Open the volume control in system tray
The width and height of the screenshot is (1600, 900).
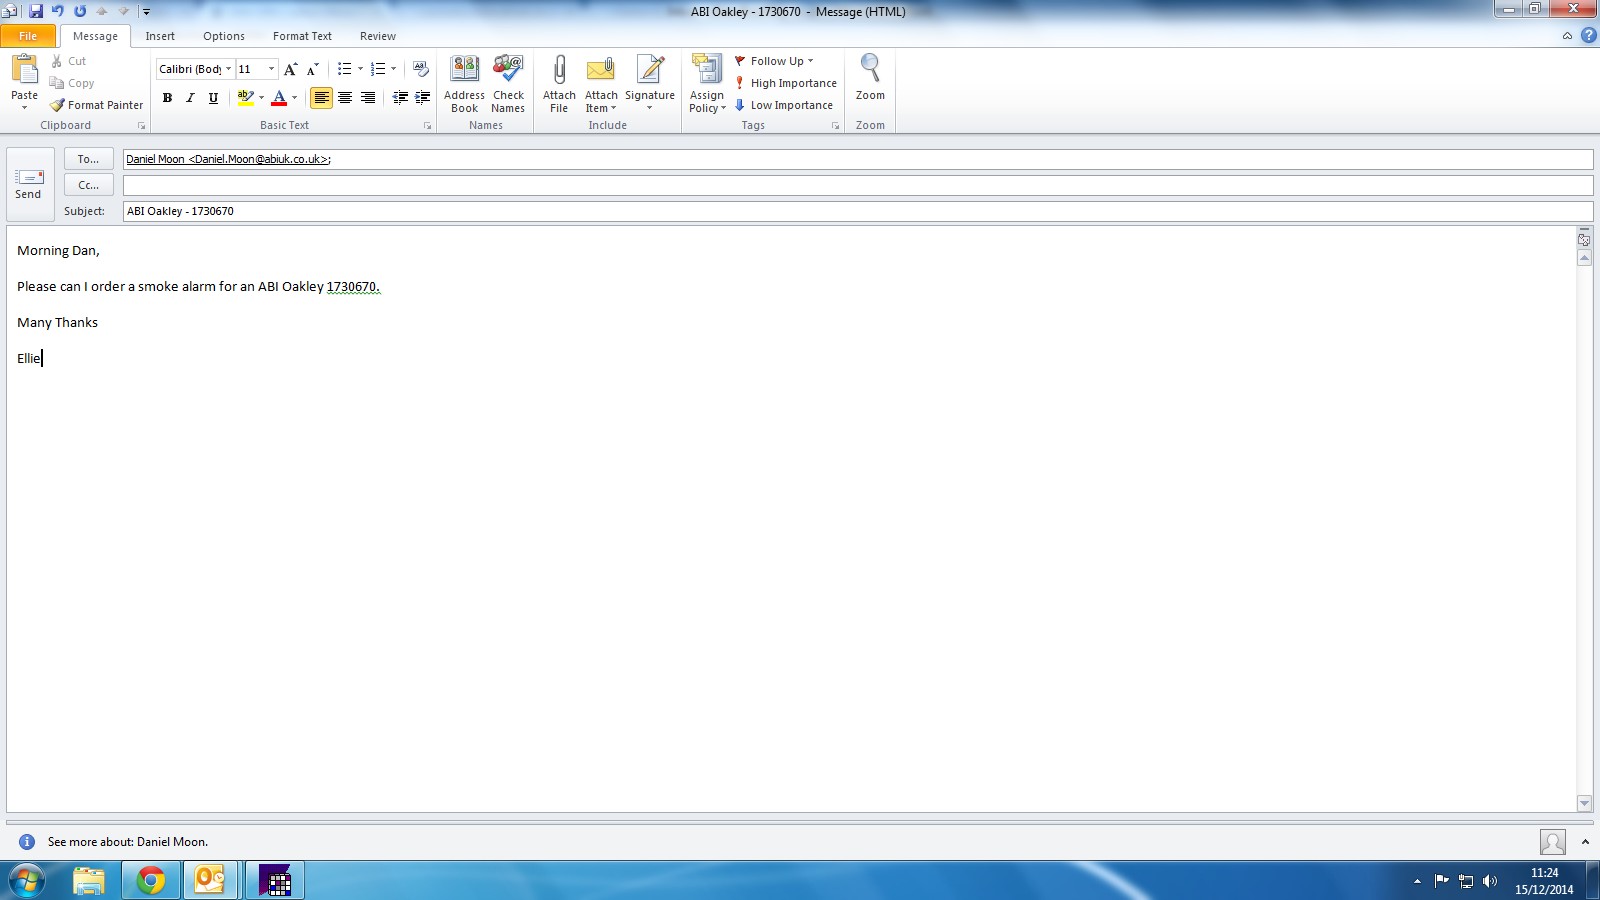[1490, 881]
